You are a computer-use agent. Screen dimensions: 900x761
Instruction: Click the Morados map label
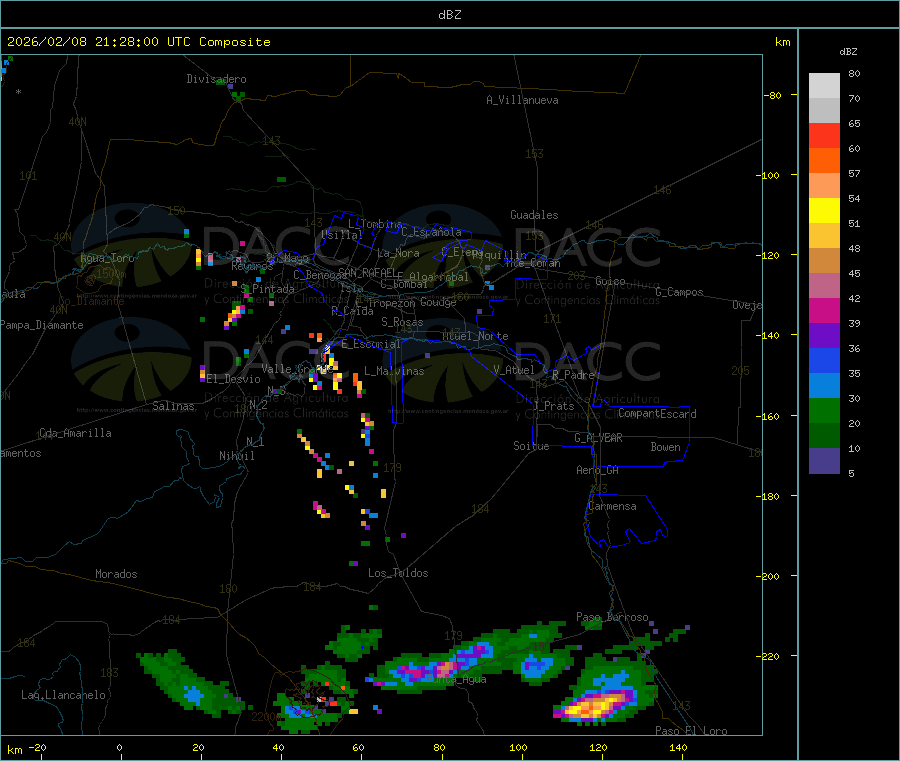[116, 574]
